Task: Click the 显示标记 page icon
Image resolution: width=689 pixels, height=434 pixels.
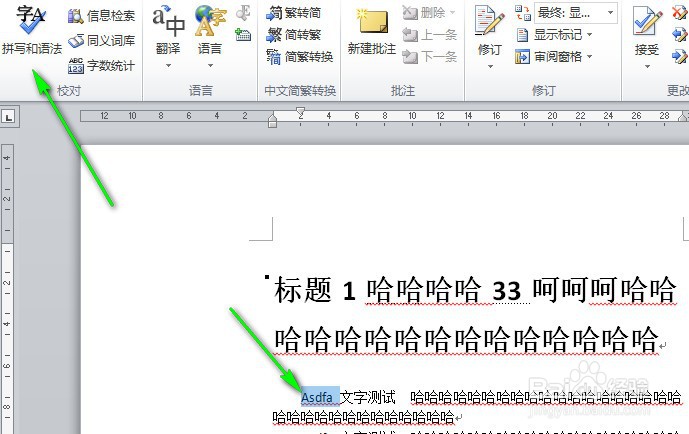Action: pyautogui.click(x=522, y=35)
